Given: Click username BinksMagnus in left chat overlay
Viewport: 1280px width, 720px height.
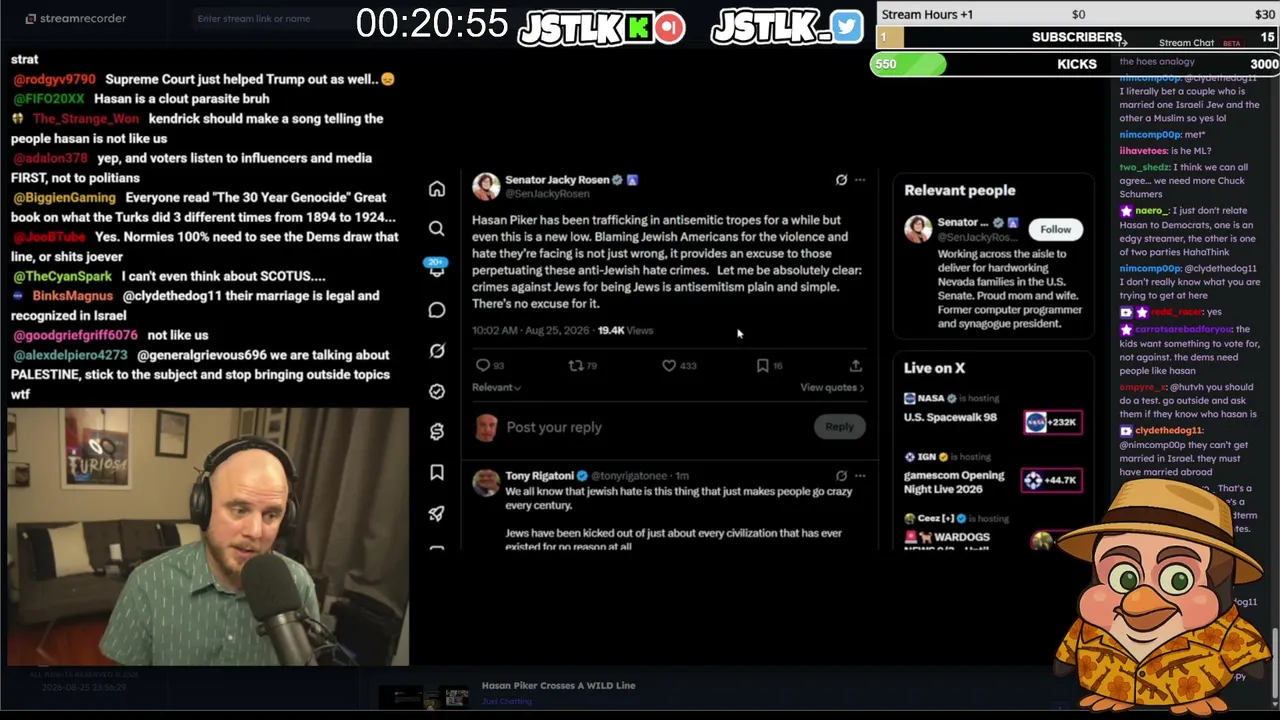Looking at the screenshot, I should 72,296.
